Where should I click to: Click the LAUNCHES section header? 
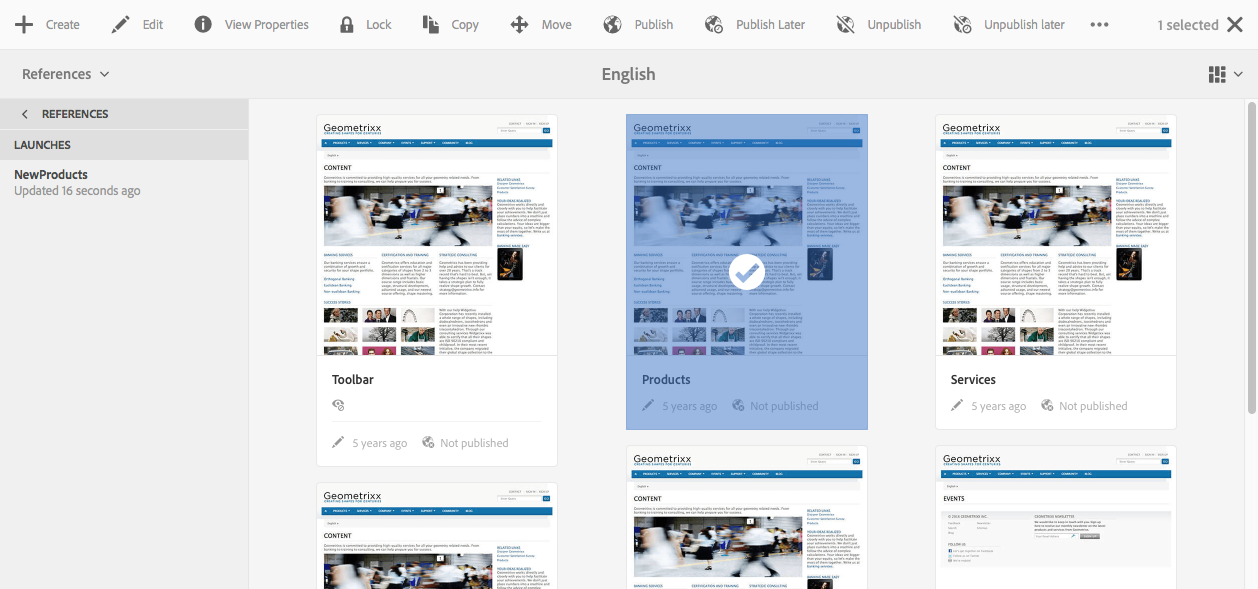[124, 145]
